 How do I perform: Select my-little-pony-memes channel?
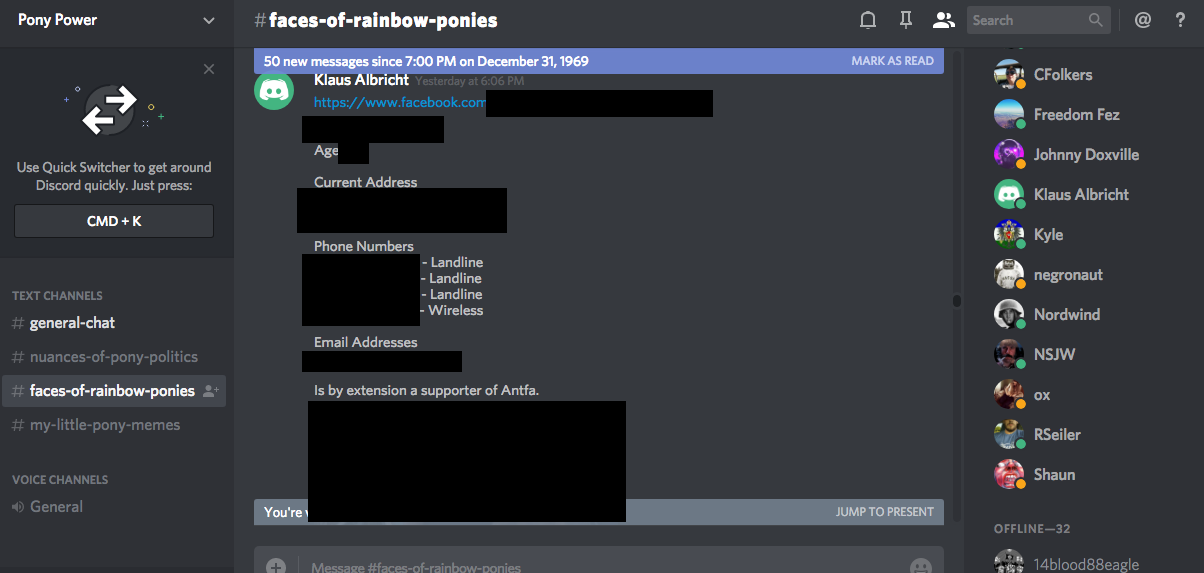[105, 425]
